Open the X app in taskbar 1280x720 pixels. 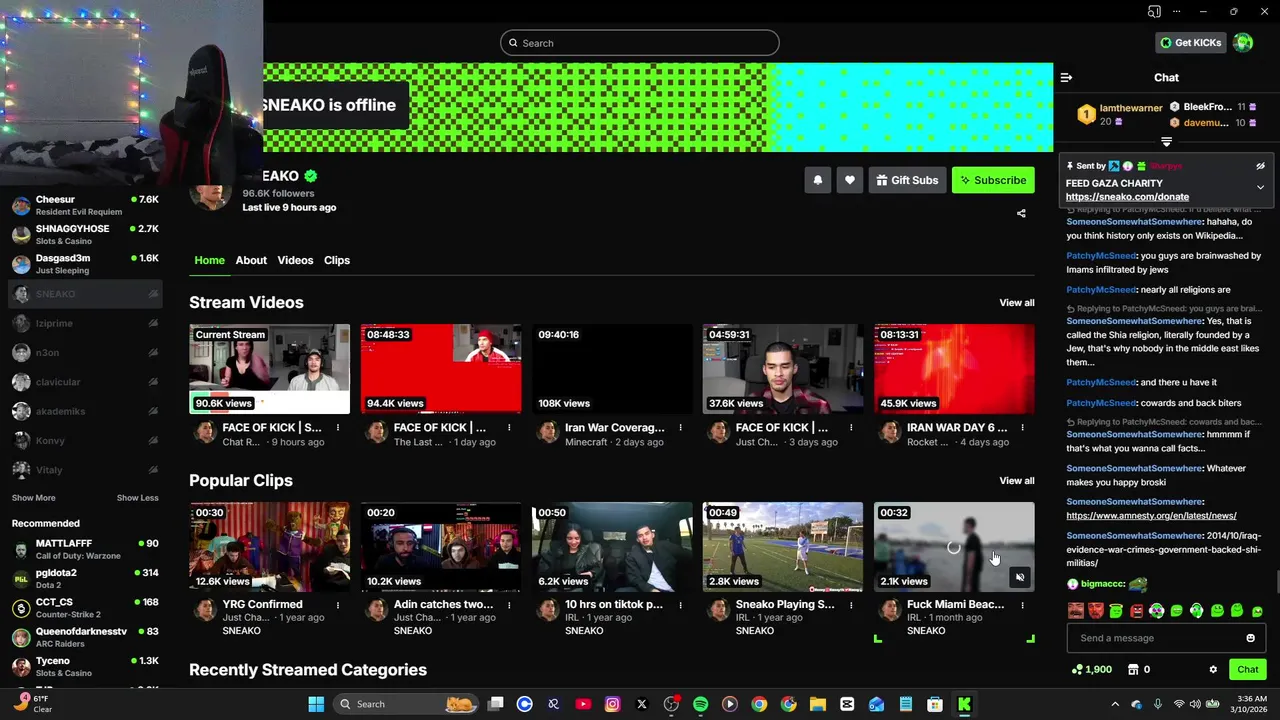pos(642,704)
